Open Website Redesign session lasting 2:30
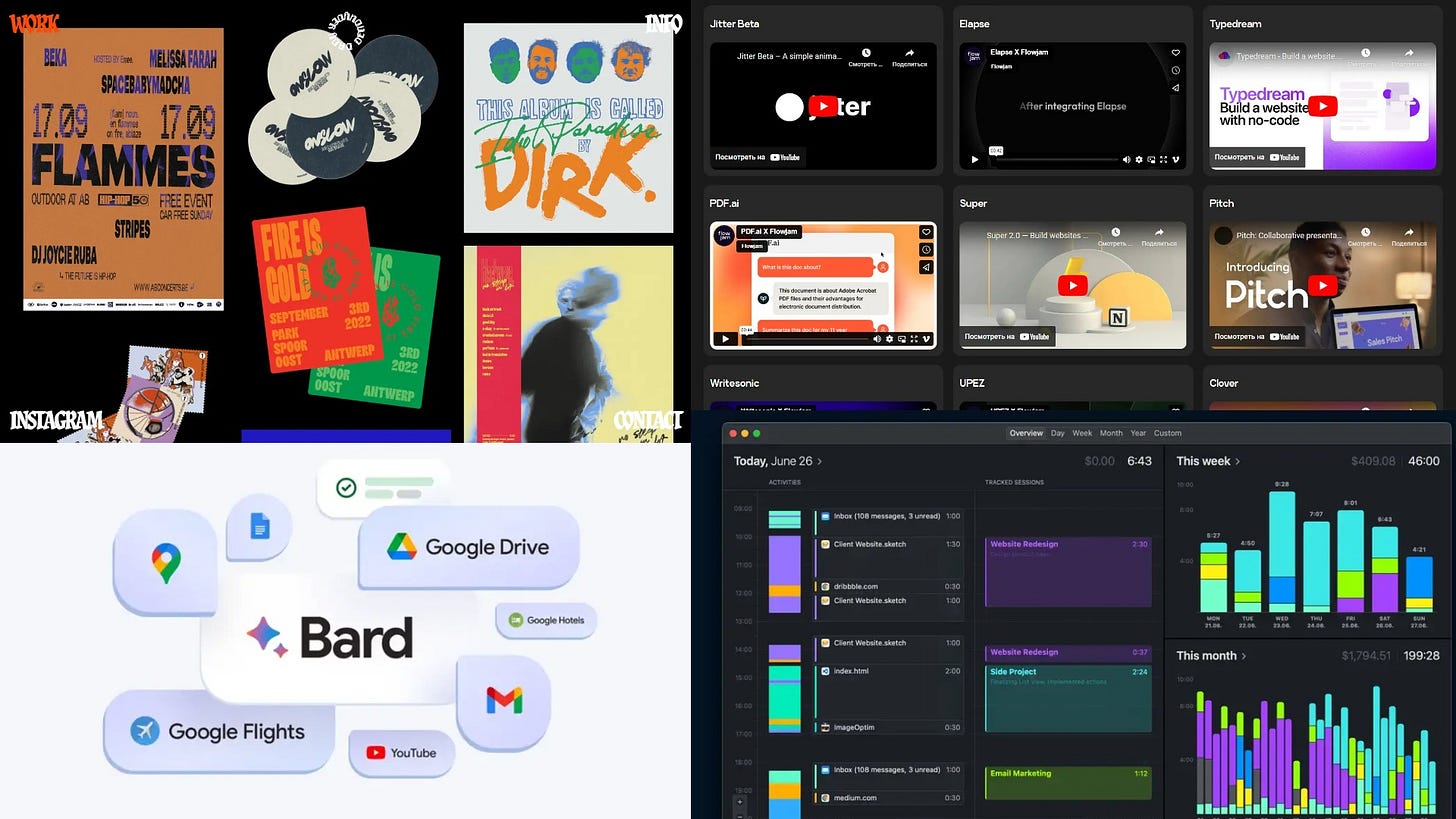1456x819 pixels. click(x=1068, y=572)
